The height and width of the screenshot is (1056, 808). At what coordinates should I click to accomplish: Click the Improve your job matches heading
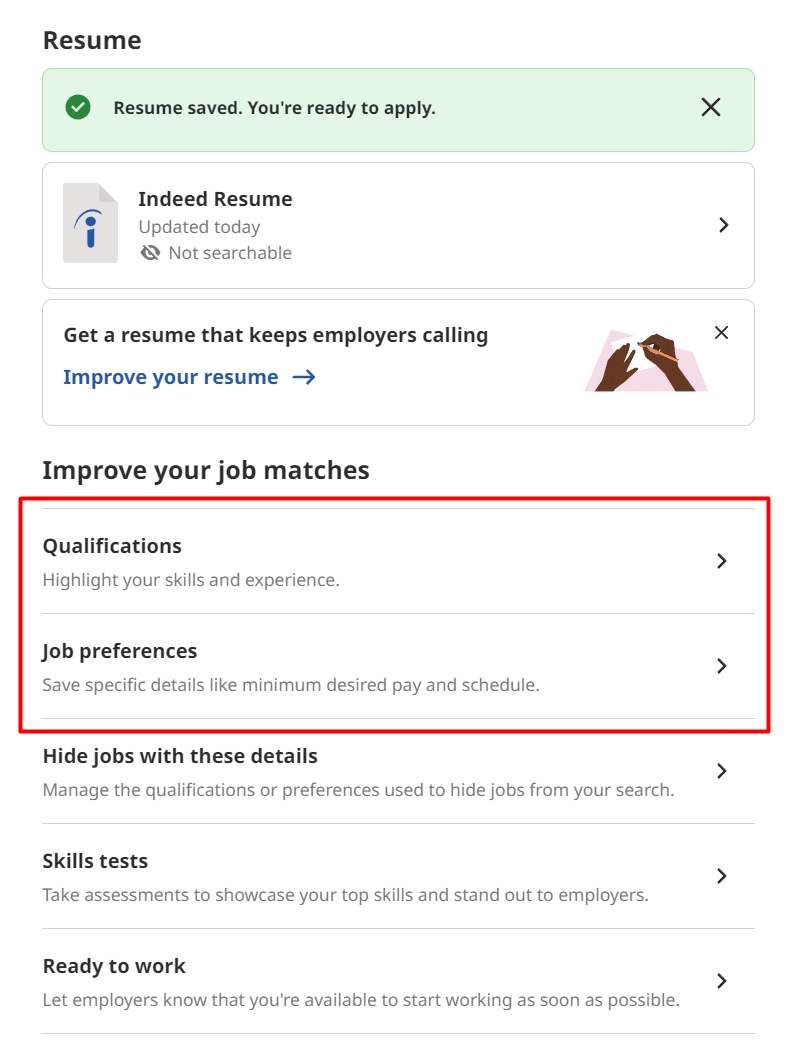point(205,470)
